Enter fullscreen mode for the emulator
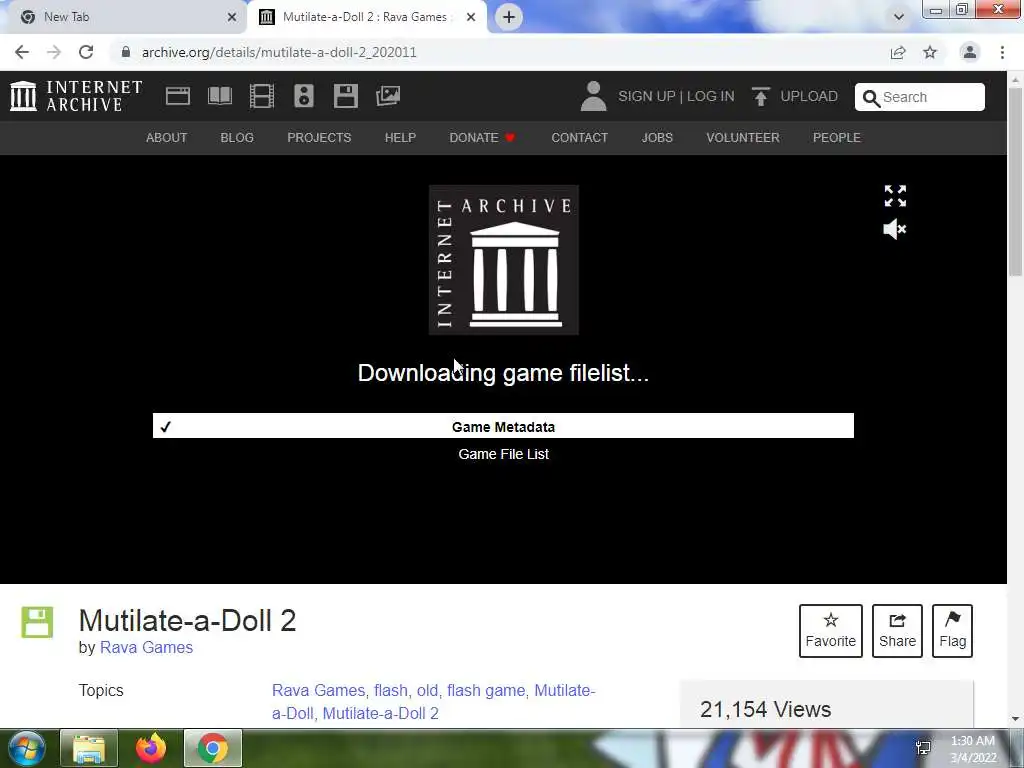 click(x=895, y=195)
